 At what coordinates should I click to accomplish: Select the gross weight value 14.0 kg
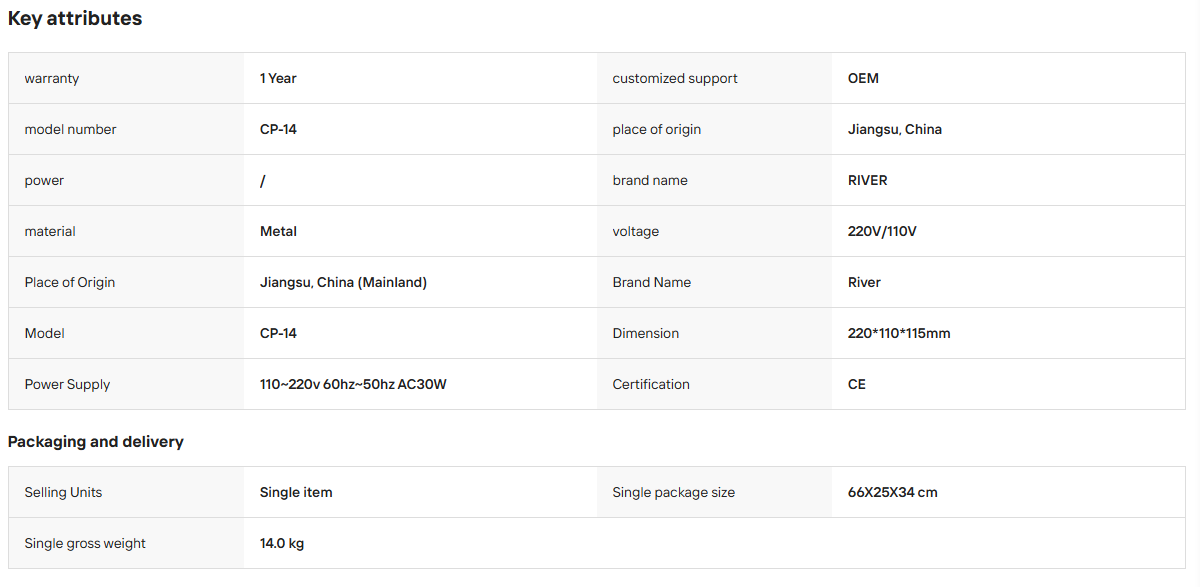pos(282,543)
